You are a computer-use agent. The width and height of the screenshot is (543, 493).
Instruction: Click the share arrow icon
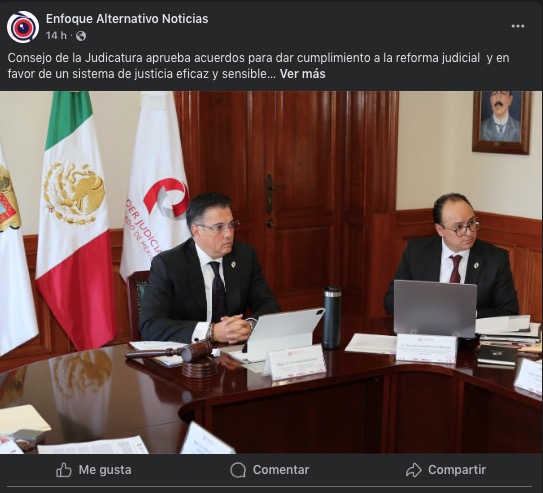click(x=413, y=470)
